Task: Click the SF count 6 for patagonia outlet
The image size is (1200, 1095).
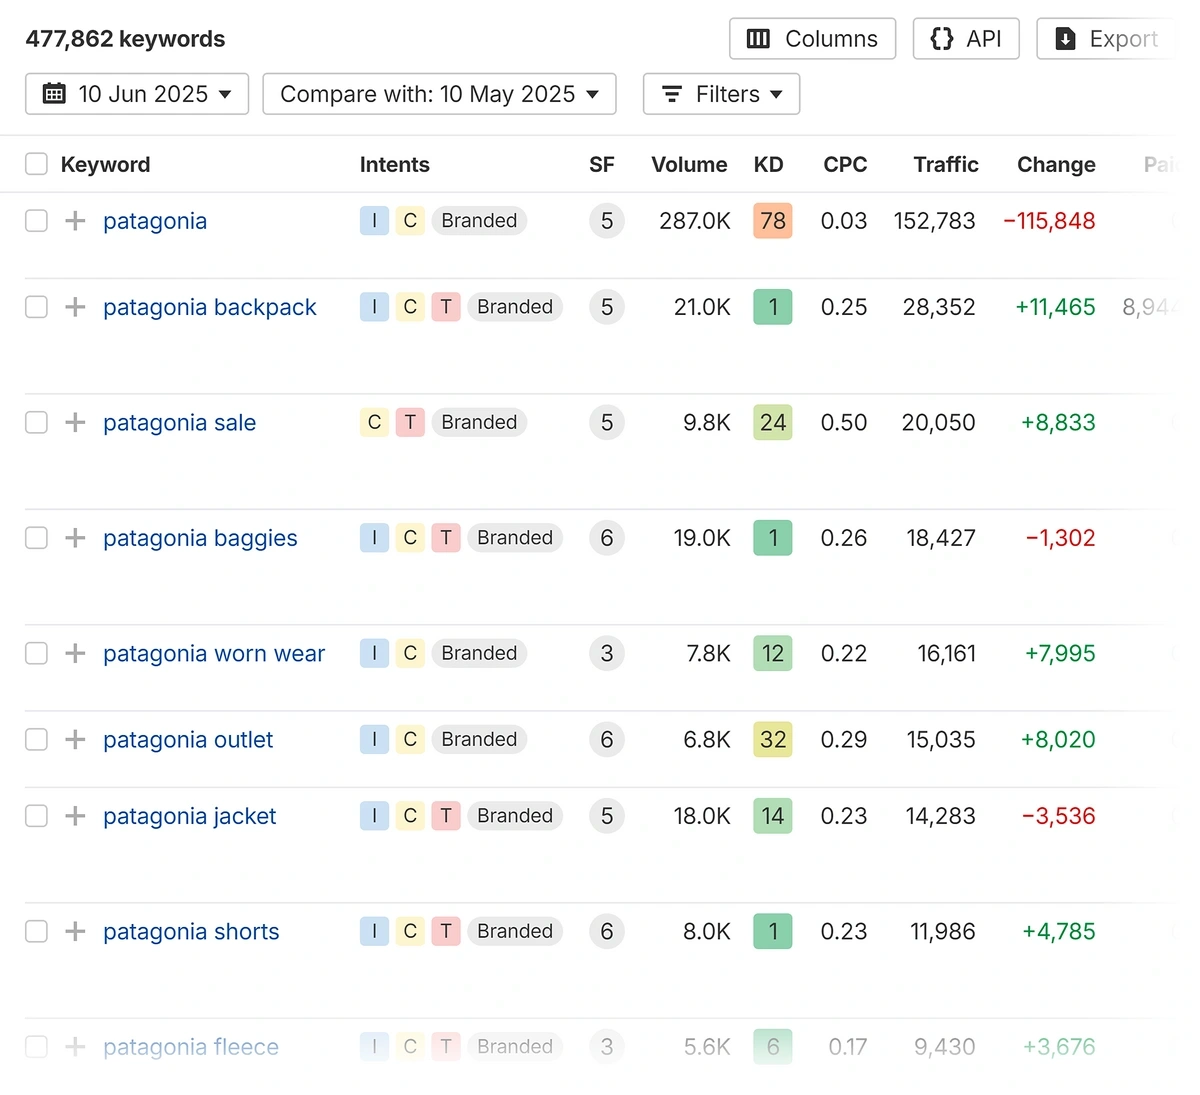Action: point(607,739)
